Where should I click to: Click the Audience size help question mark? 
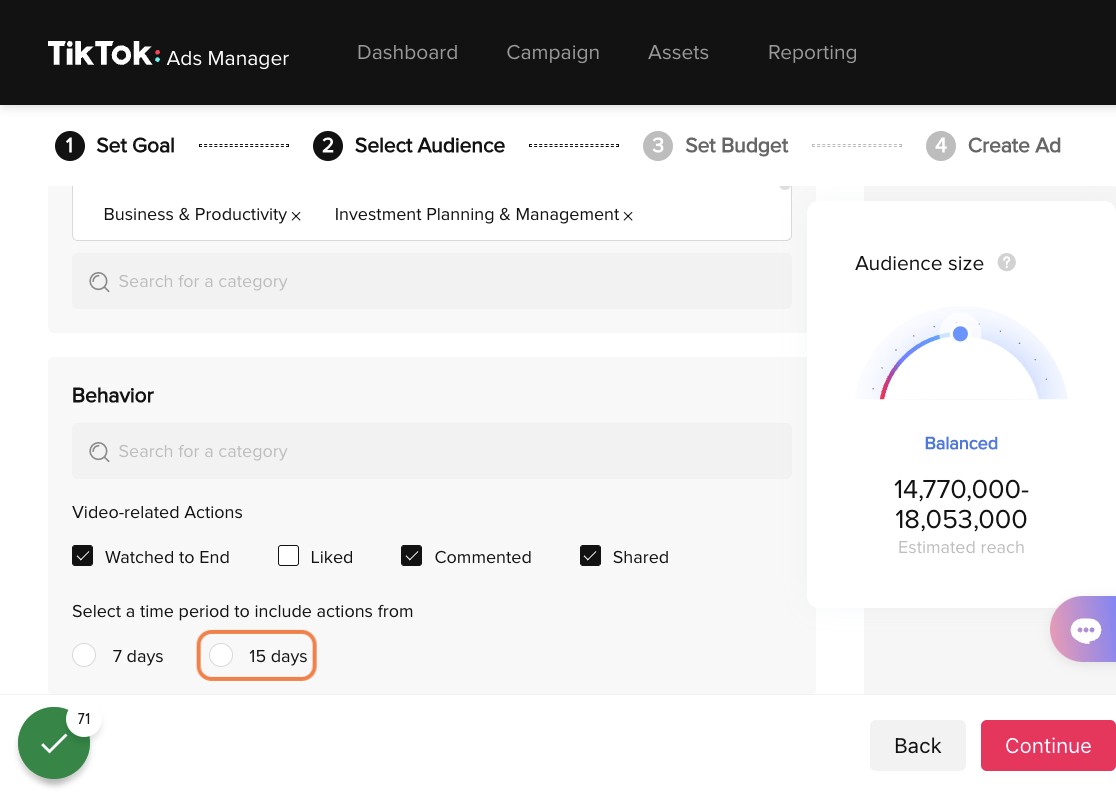1006,263
